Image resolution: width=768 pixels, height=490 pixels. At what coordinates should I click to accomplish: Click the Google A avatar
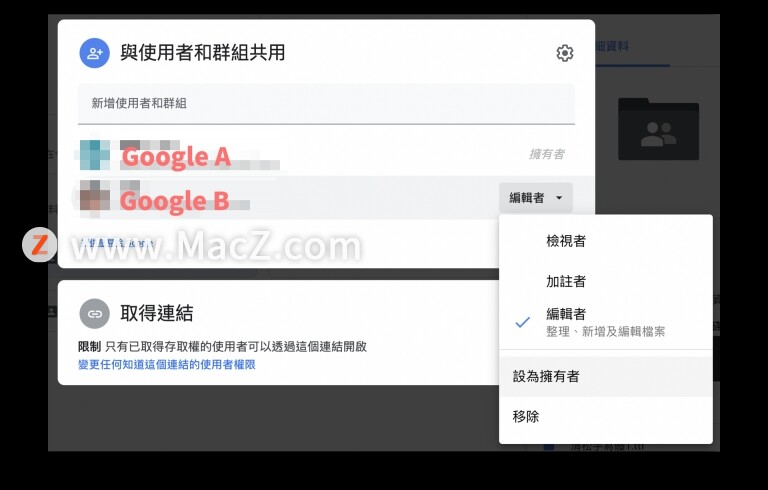[95, 155]
